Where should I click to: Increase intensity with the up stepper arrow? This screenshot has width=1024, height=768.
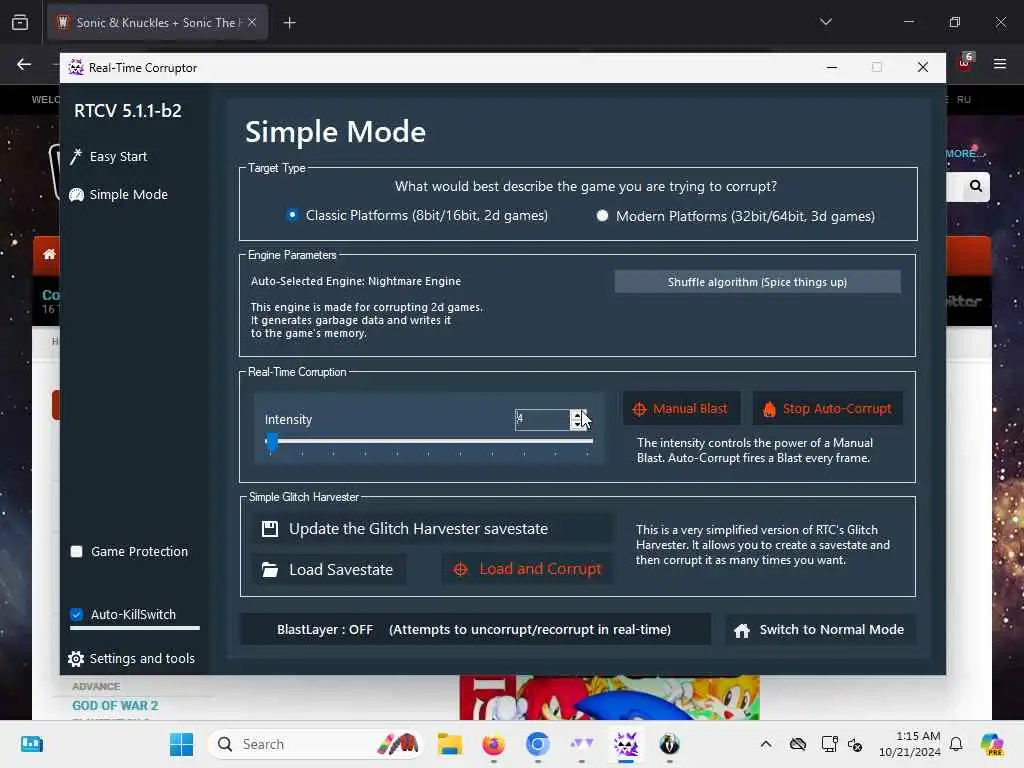pyautogui.click(x=577, y=415)
